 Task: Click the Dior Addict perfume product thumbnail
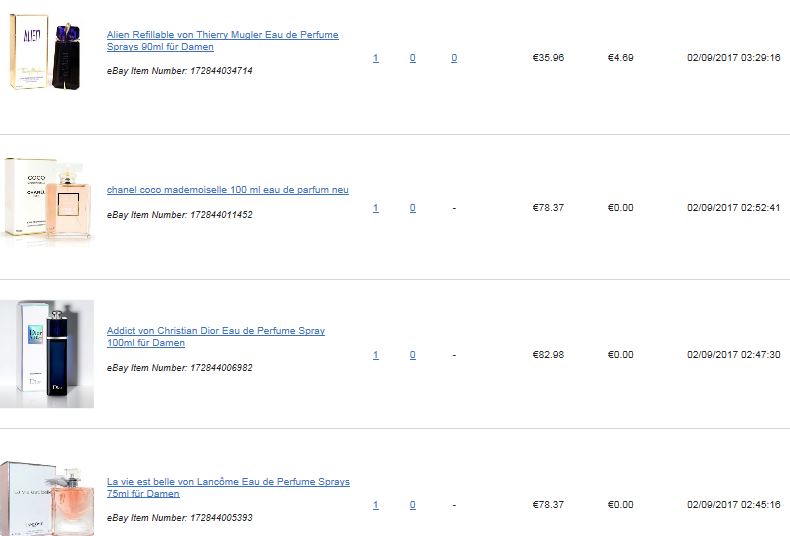(x=47, y=354)
